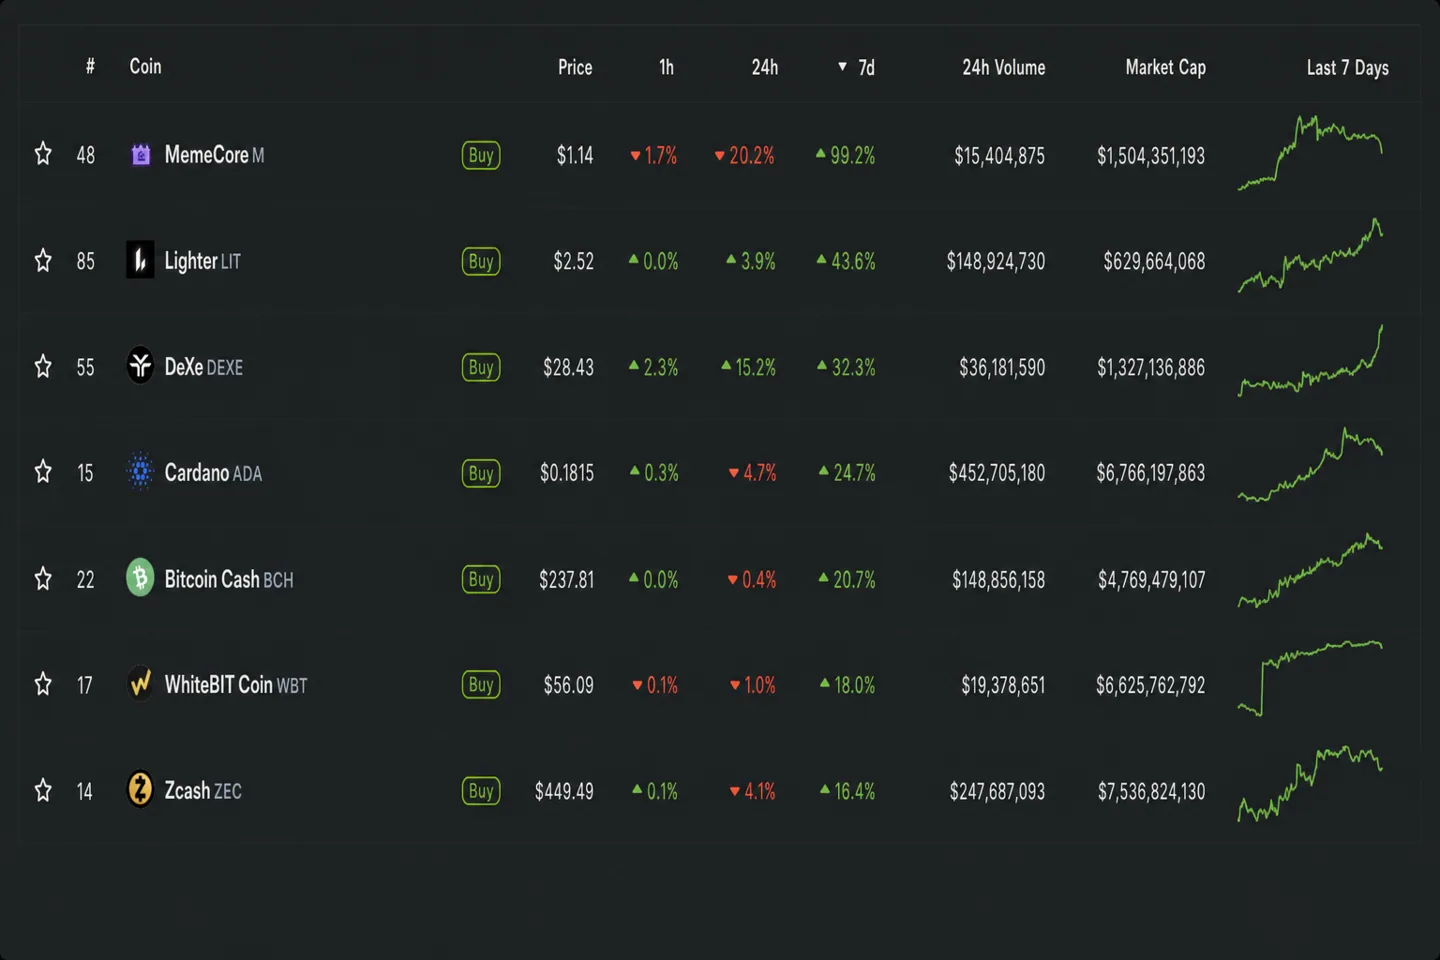Click the DeXe coin logo icon
The height and width of the screenshot is (960, 1440).
click(x=140, y=366)
